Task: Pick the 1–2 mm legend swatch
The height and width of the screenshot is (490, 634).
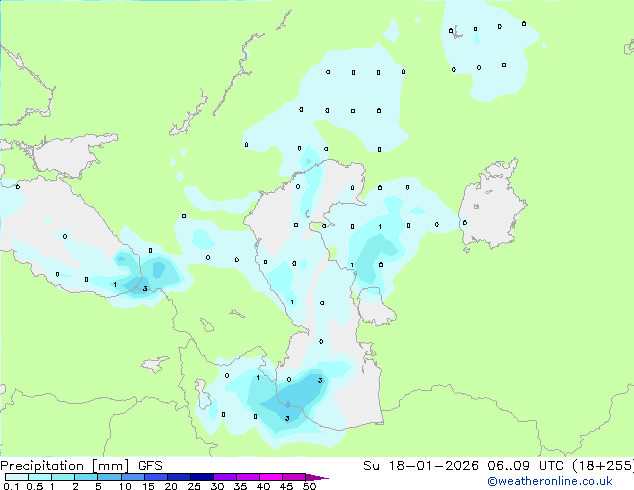Action: pyautogui.click(x=63, y=477)
